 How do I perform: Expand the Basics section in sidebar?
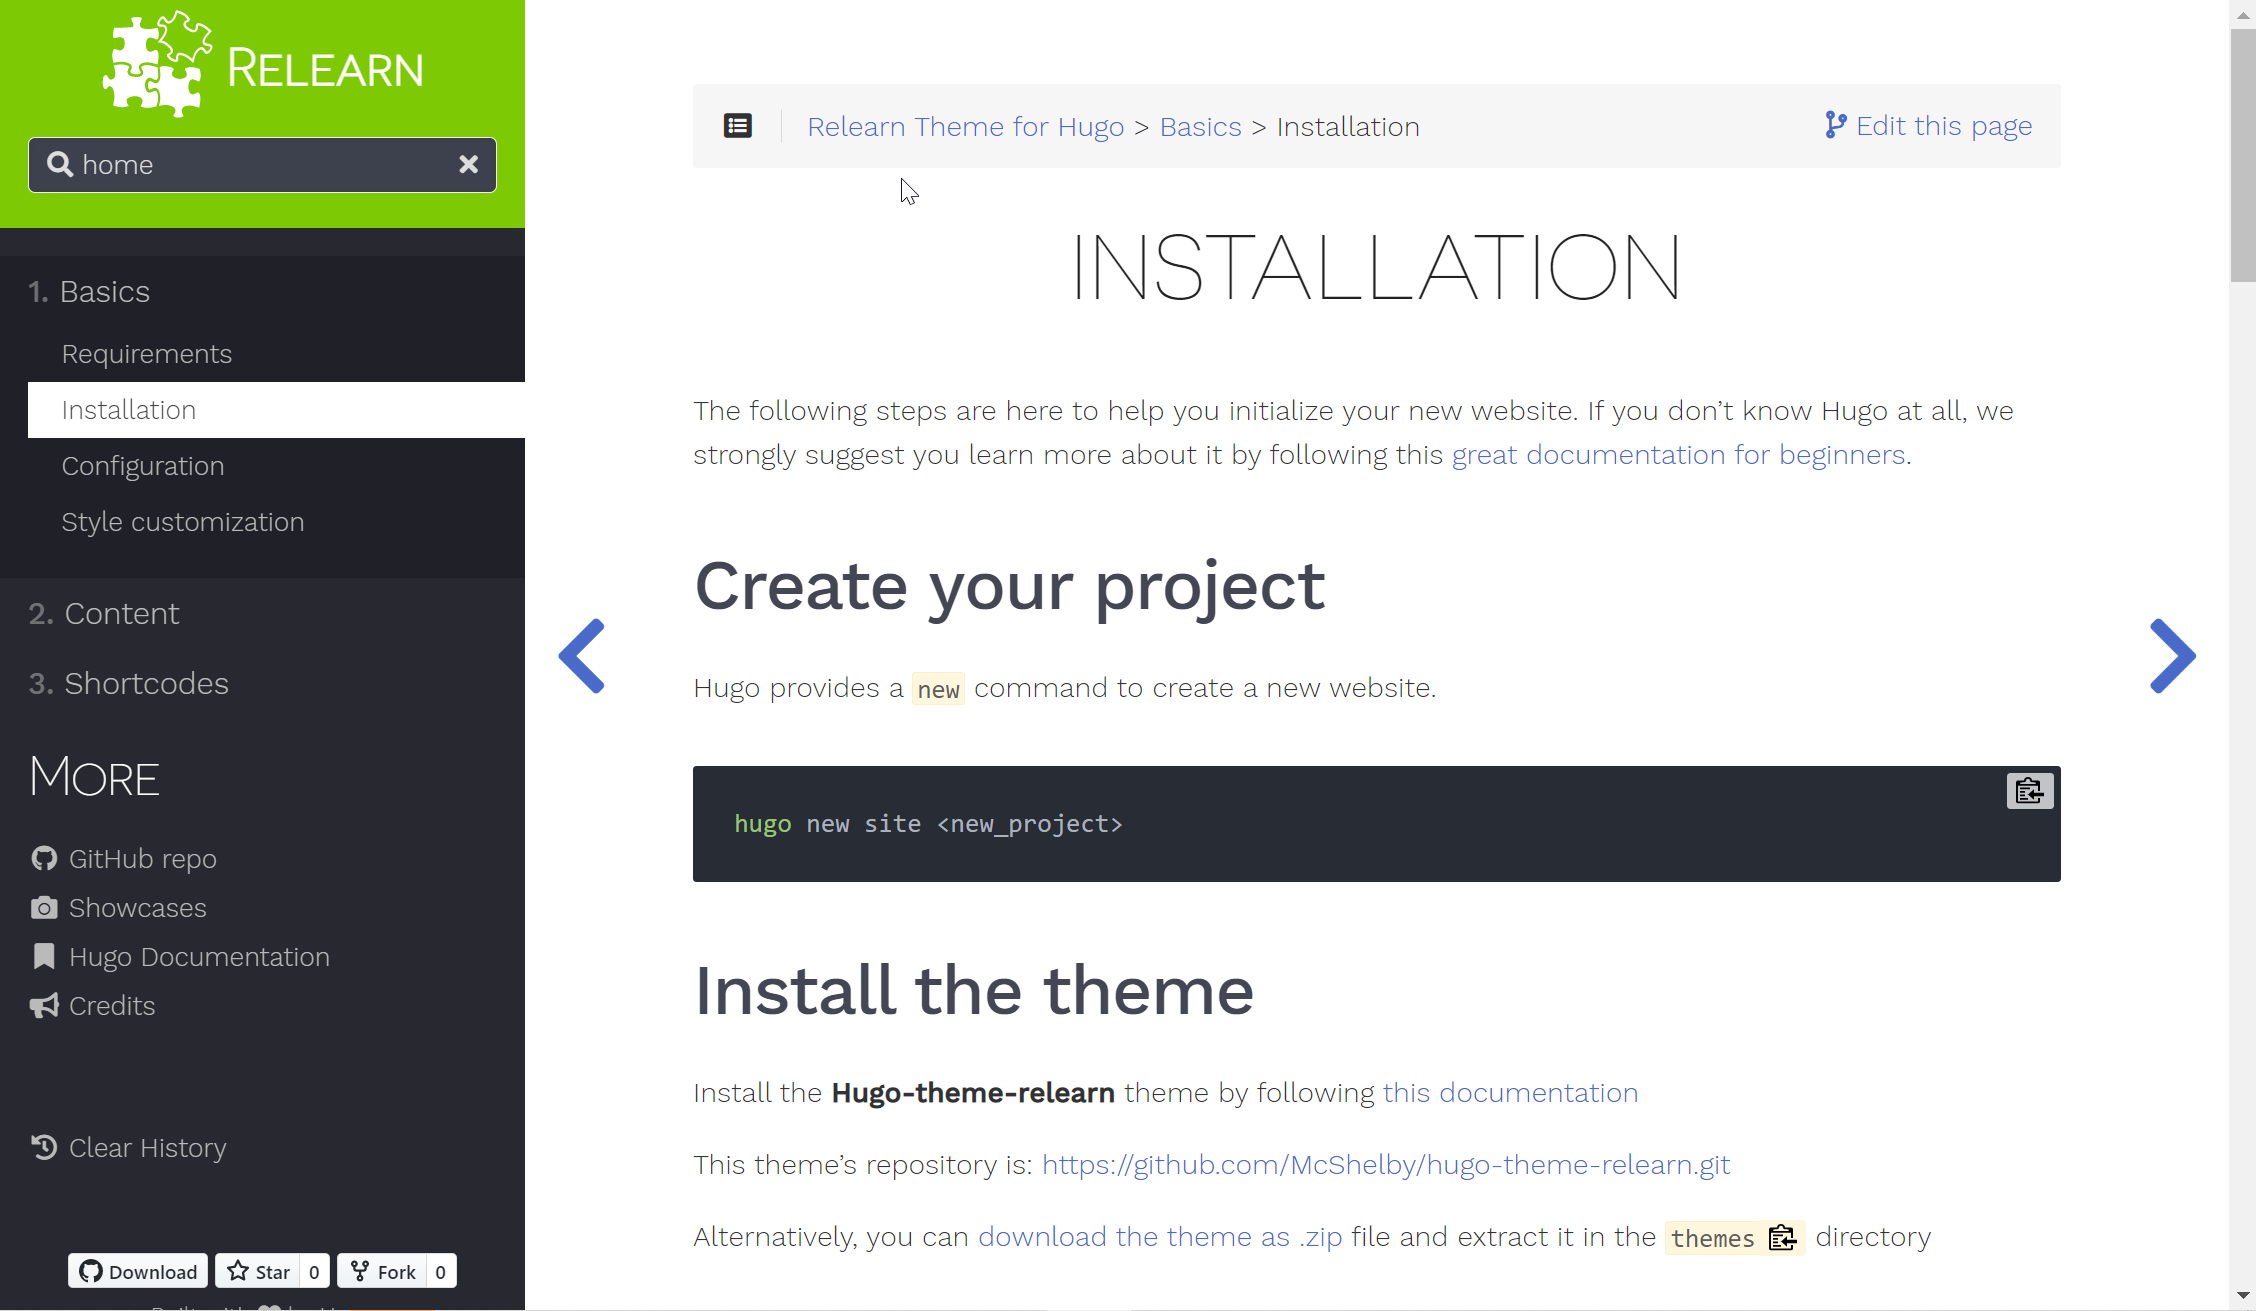105,290
